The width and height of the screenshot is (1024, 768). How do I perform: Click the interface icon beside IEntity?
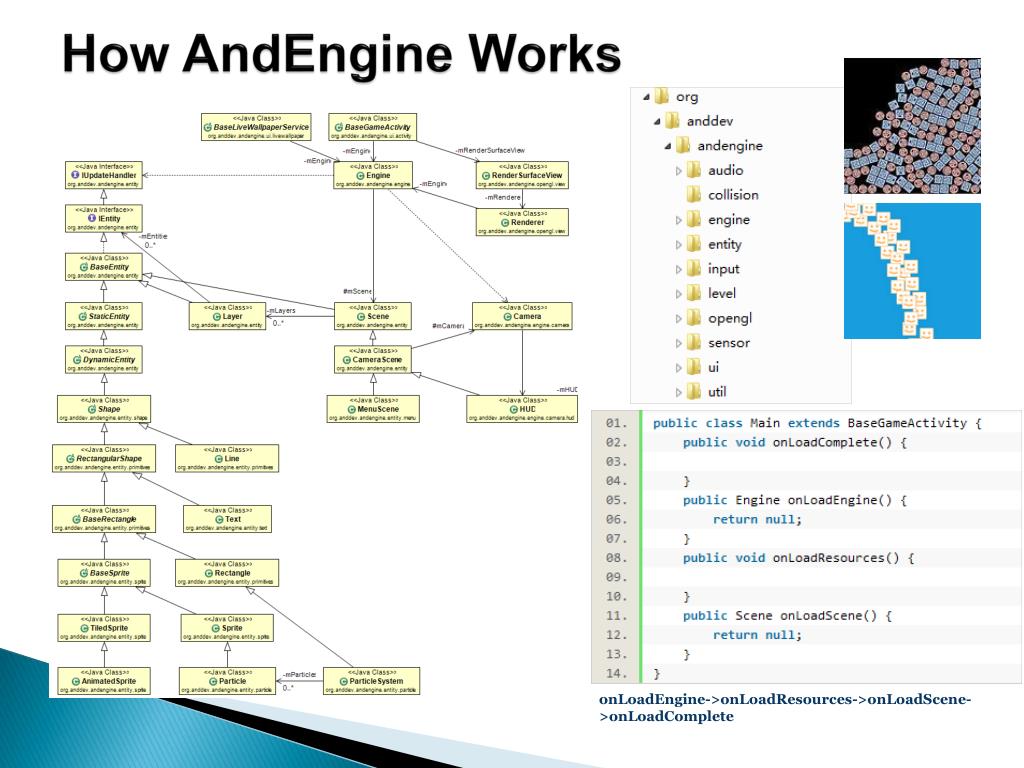coord(92,219)
